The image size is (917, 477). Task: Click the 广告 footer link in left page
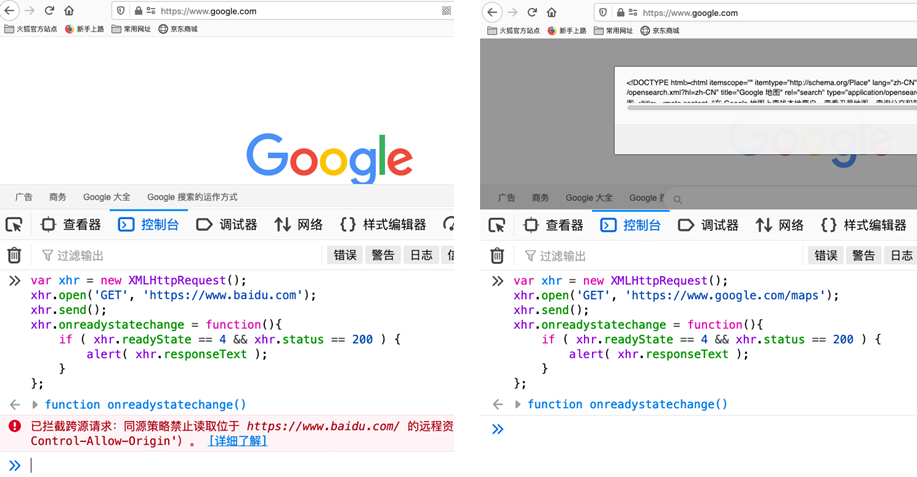pyautogui.click(x=23, y=197)
